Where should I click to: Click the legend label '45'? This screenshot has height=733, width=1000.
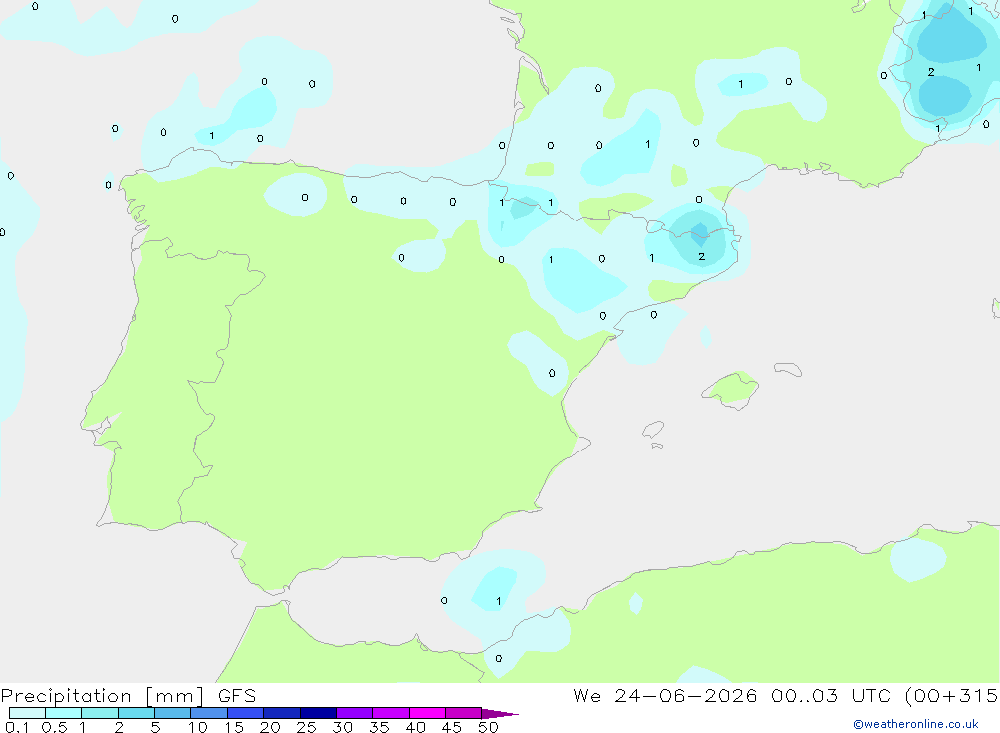click(x=452, y=727)
